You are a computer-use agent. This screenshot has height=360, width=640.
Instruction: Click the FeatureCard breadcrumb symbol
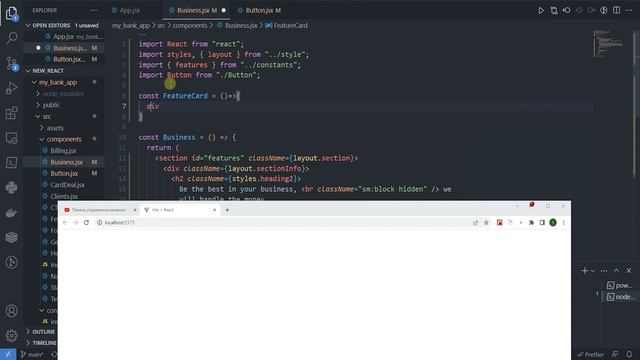tap(291, 25)
